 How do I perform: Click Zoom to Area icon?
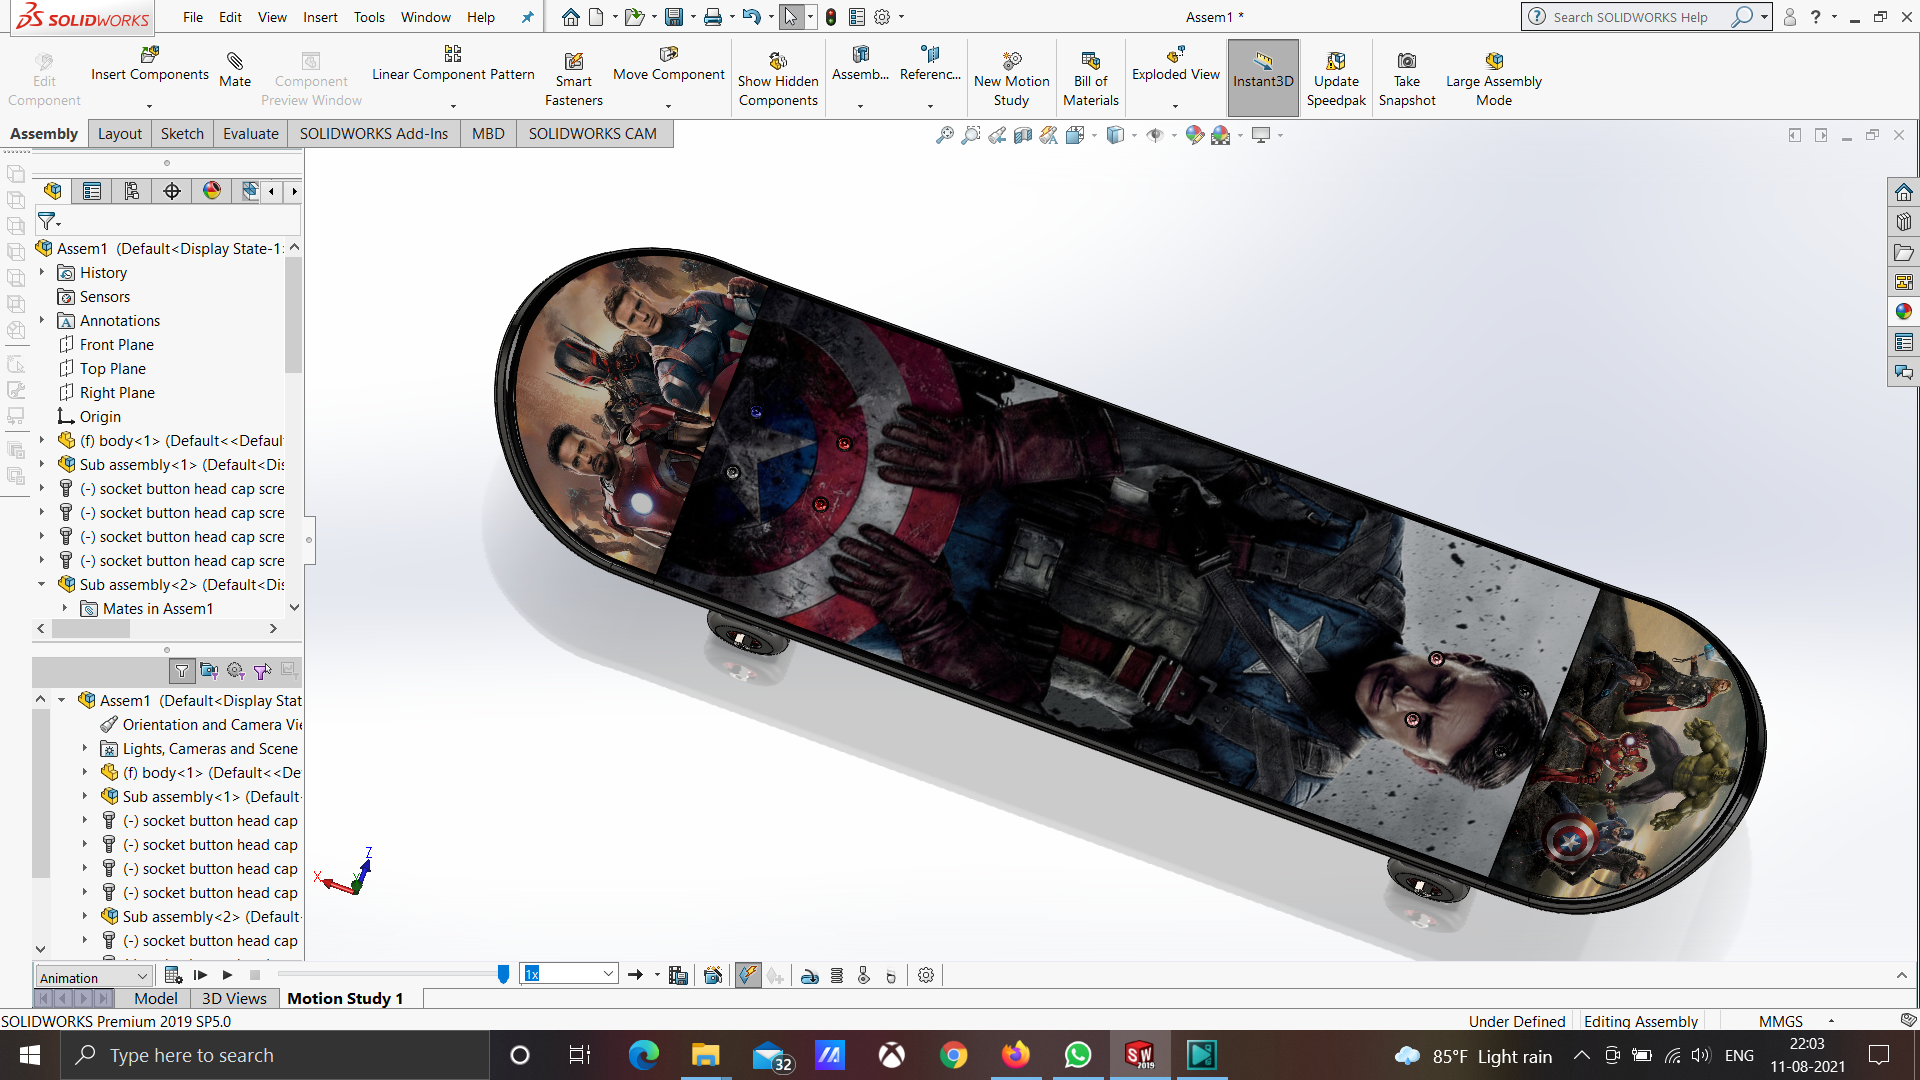[970, 135]
